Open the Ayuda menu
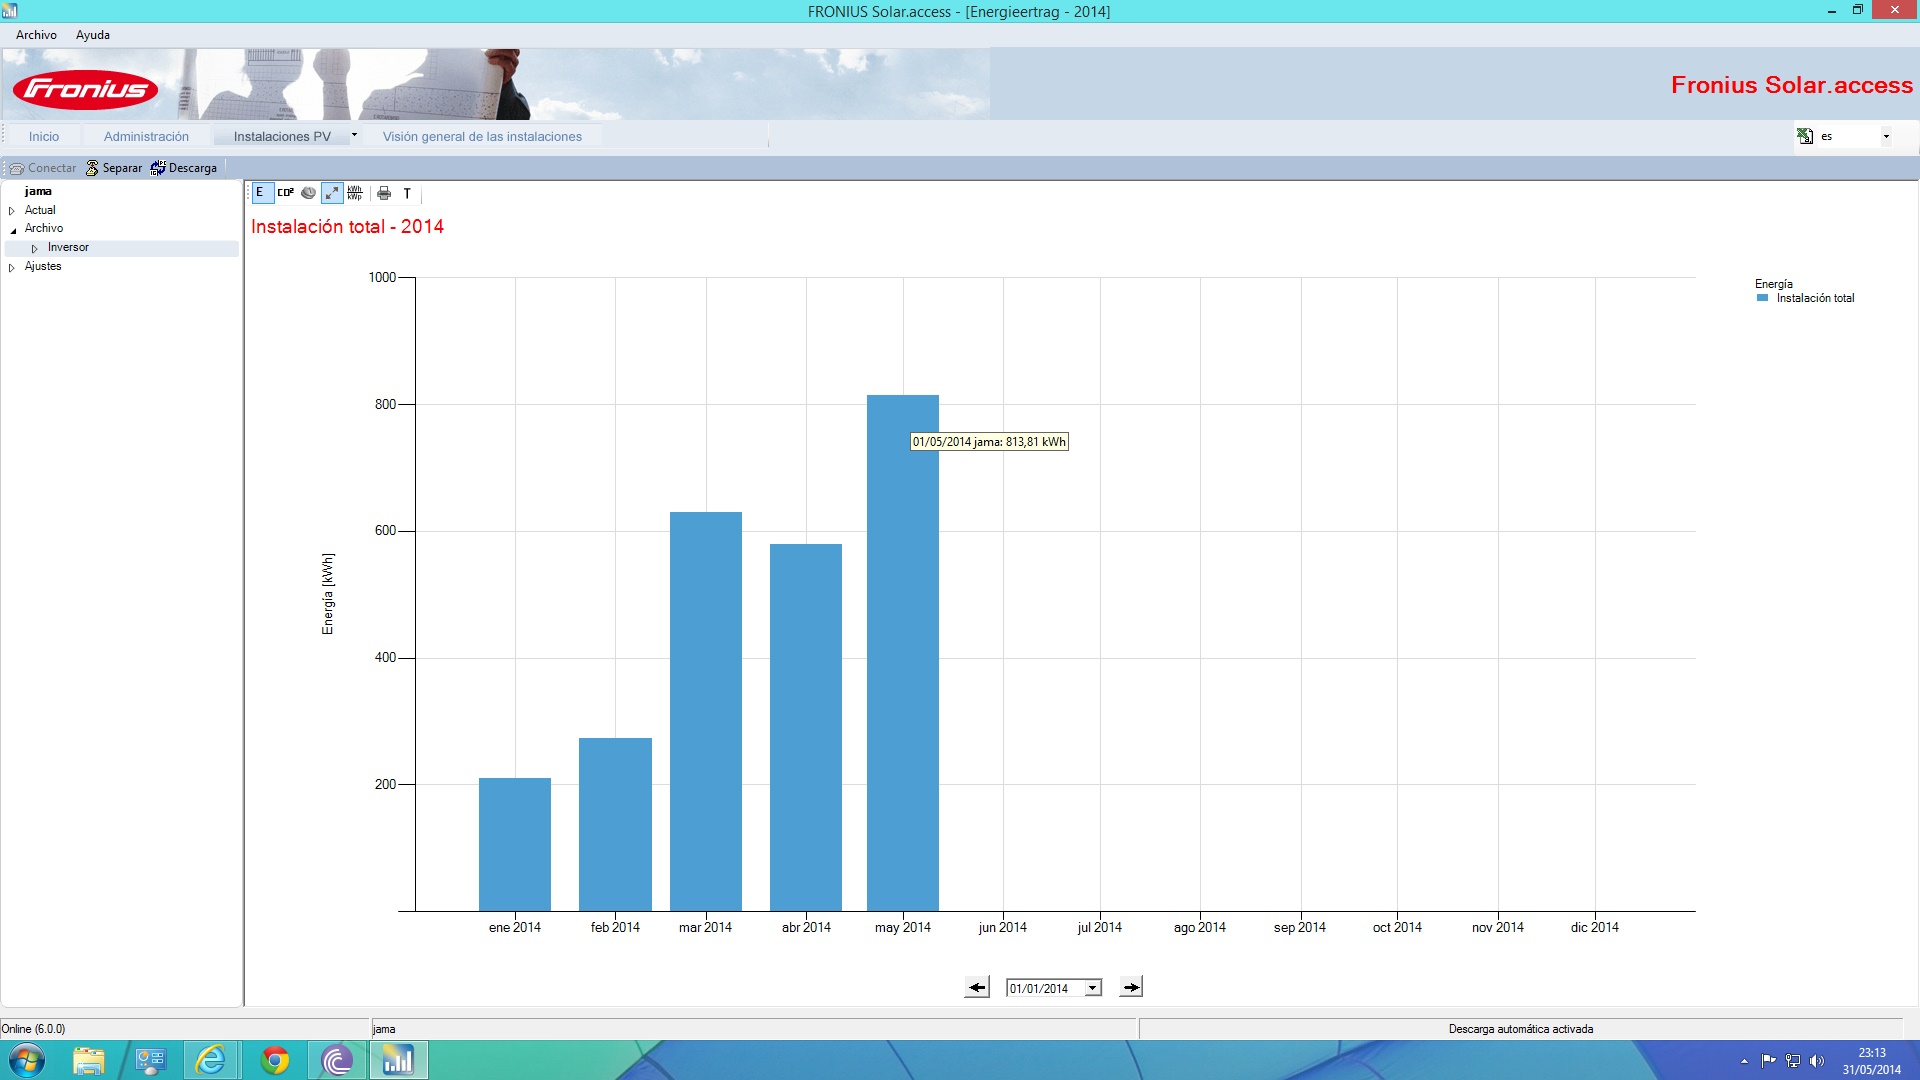 [x=93, y=35]
